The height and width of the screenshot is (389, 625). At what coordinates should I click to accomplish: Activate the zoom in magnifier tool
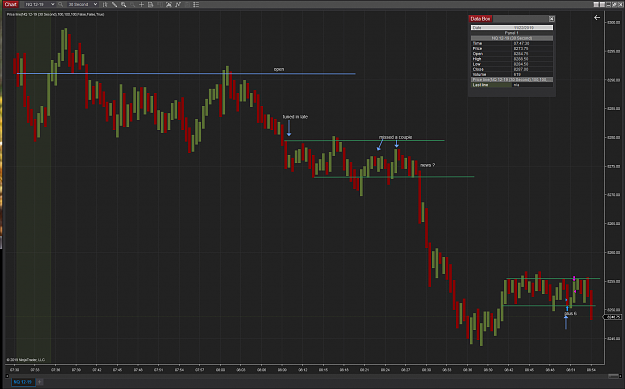(124, 4)
